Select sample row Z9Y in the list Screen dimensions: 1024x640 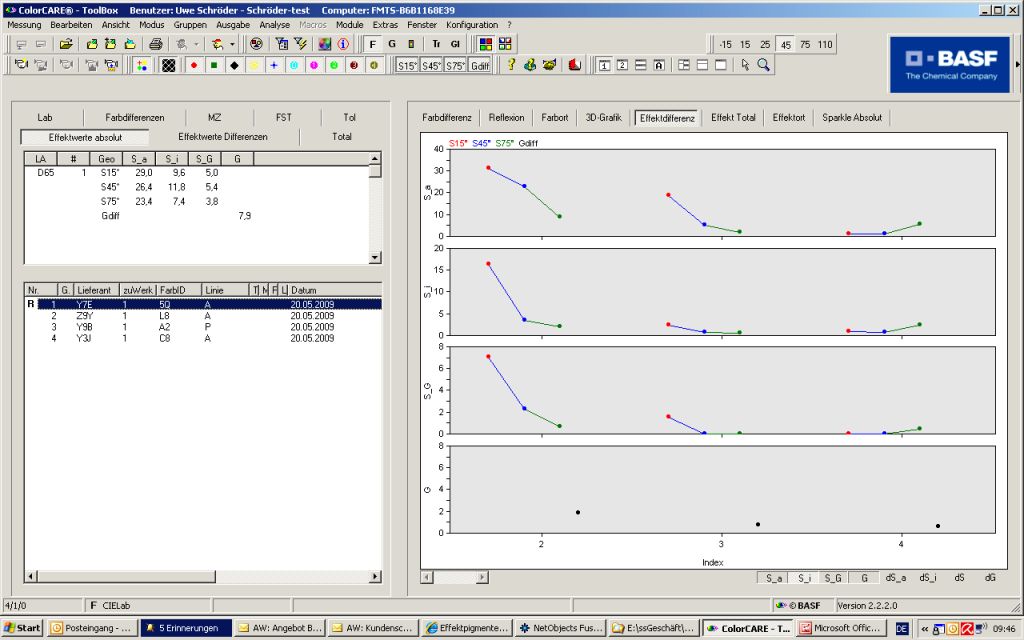85,315
